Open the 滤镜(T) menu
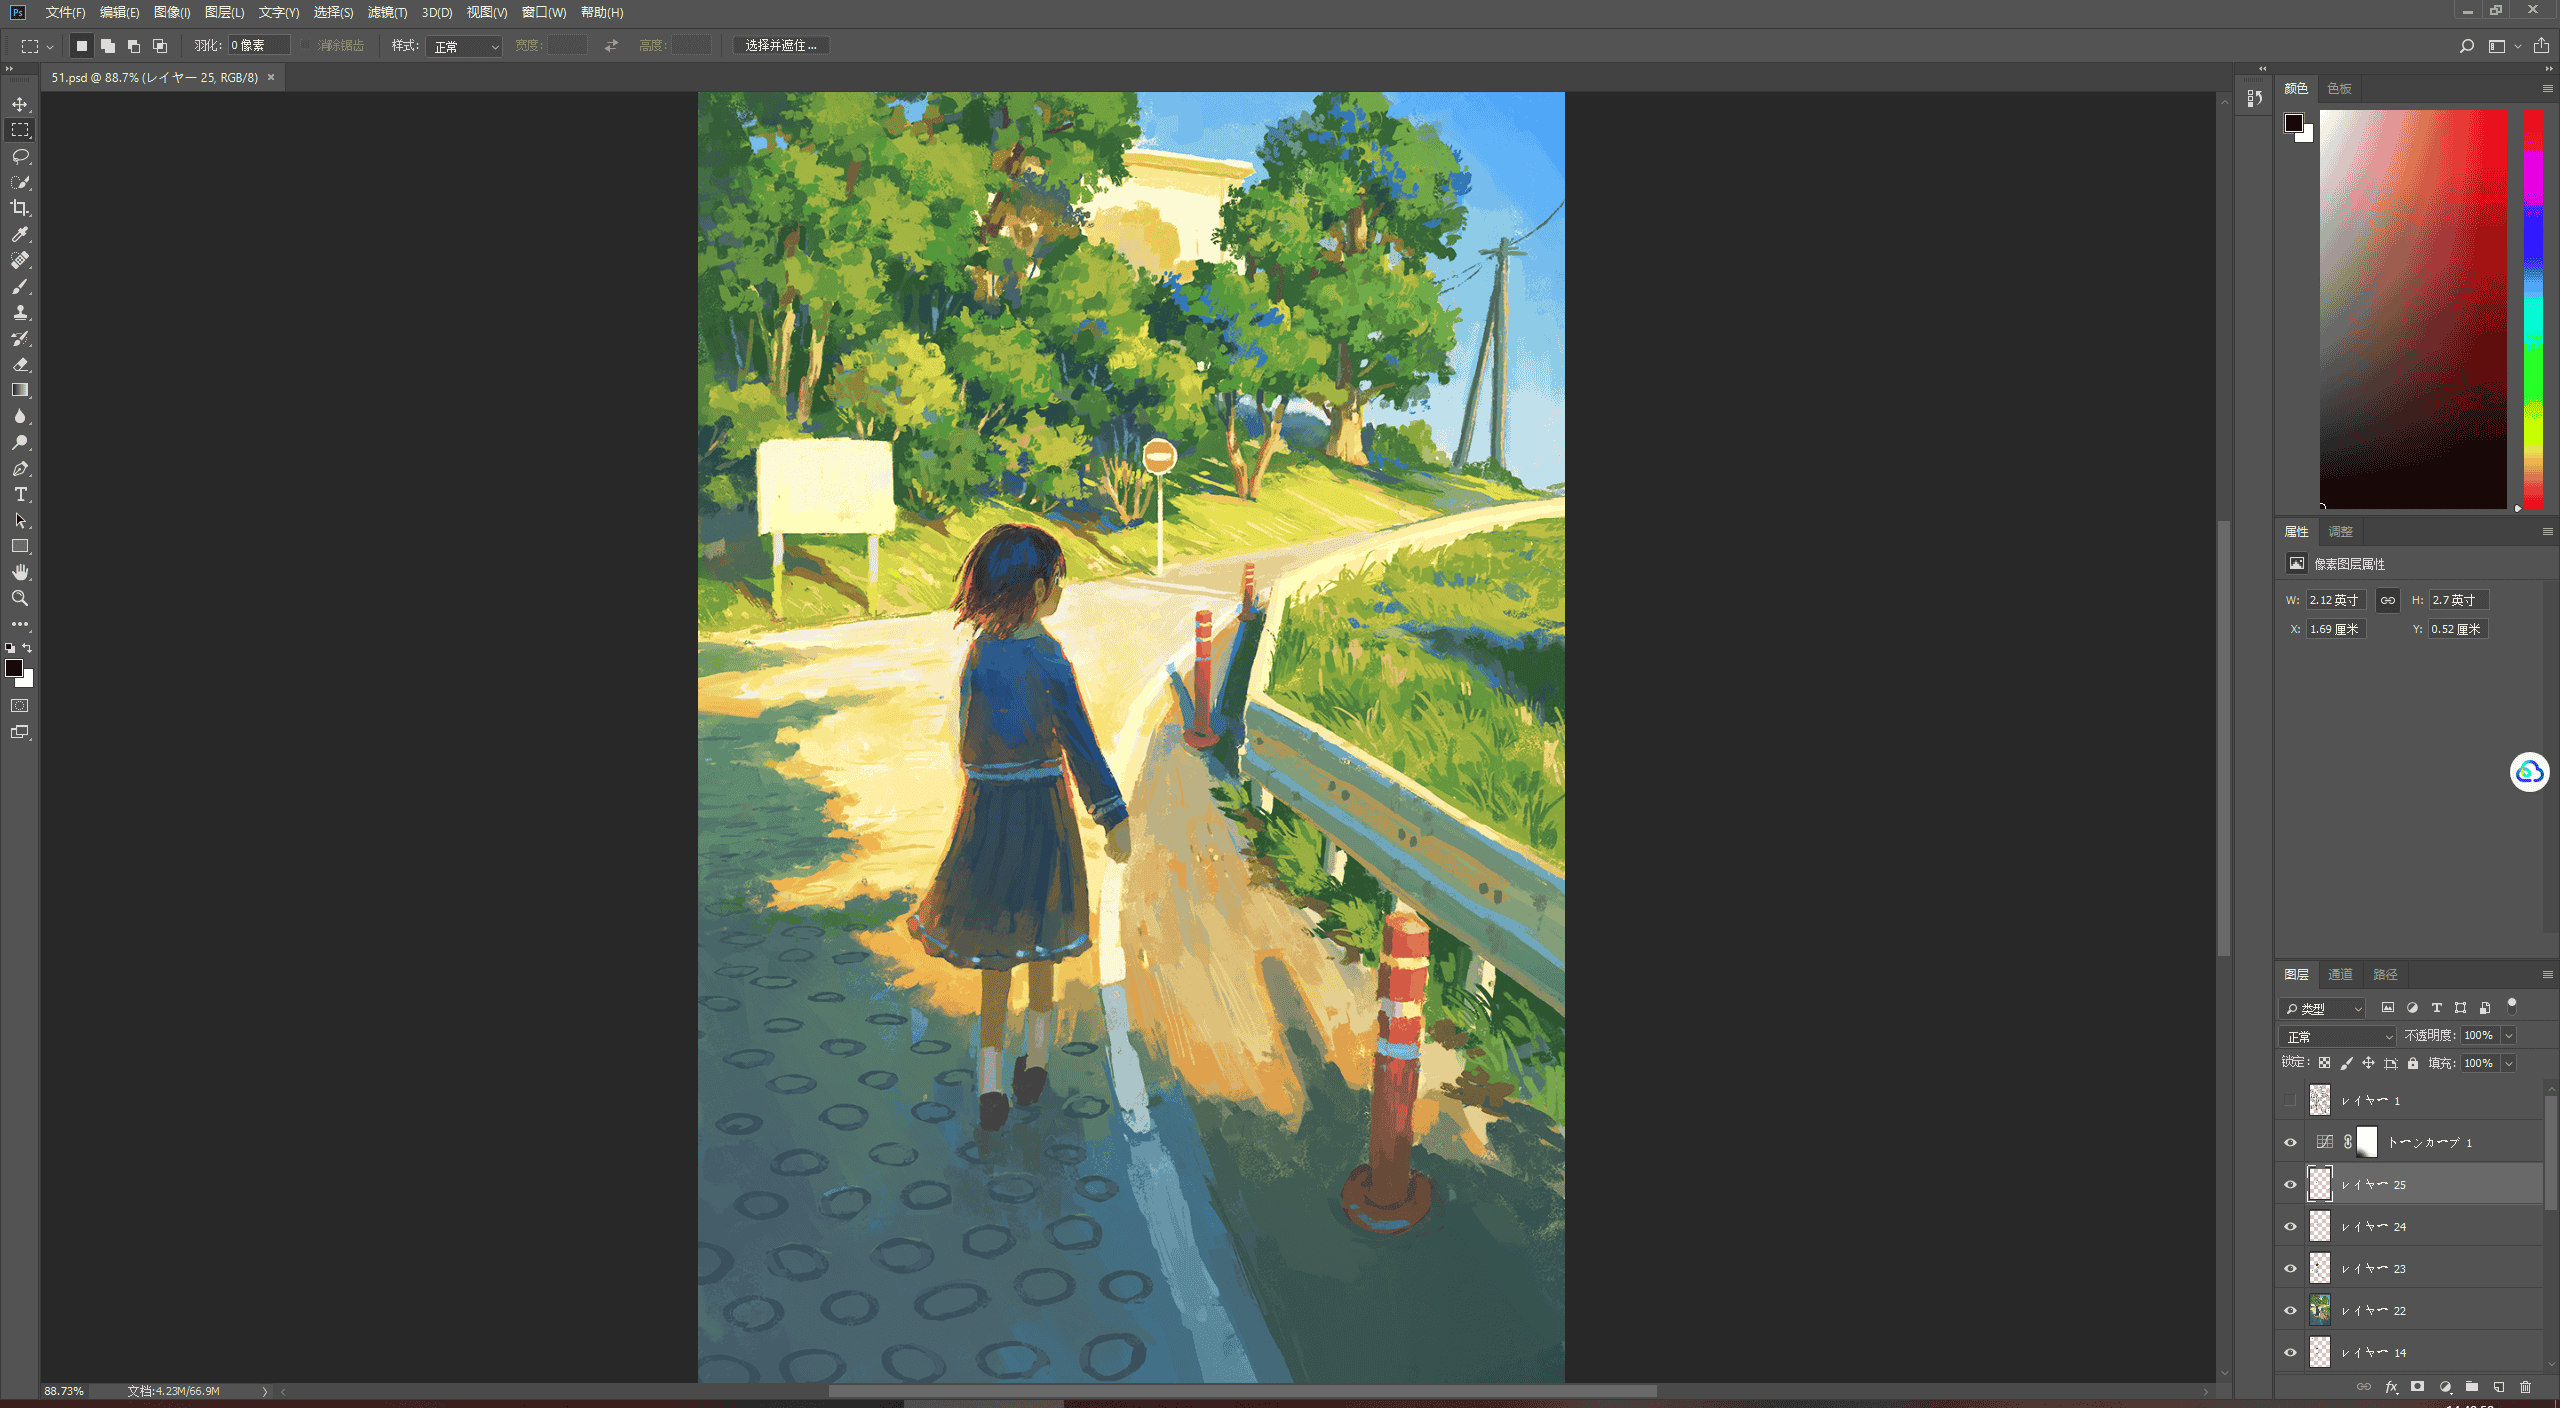2560x1408 pixels. [x=388, y=12]
